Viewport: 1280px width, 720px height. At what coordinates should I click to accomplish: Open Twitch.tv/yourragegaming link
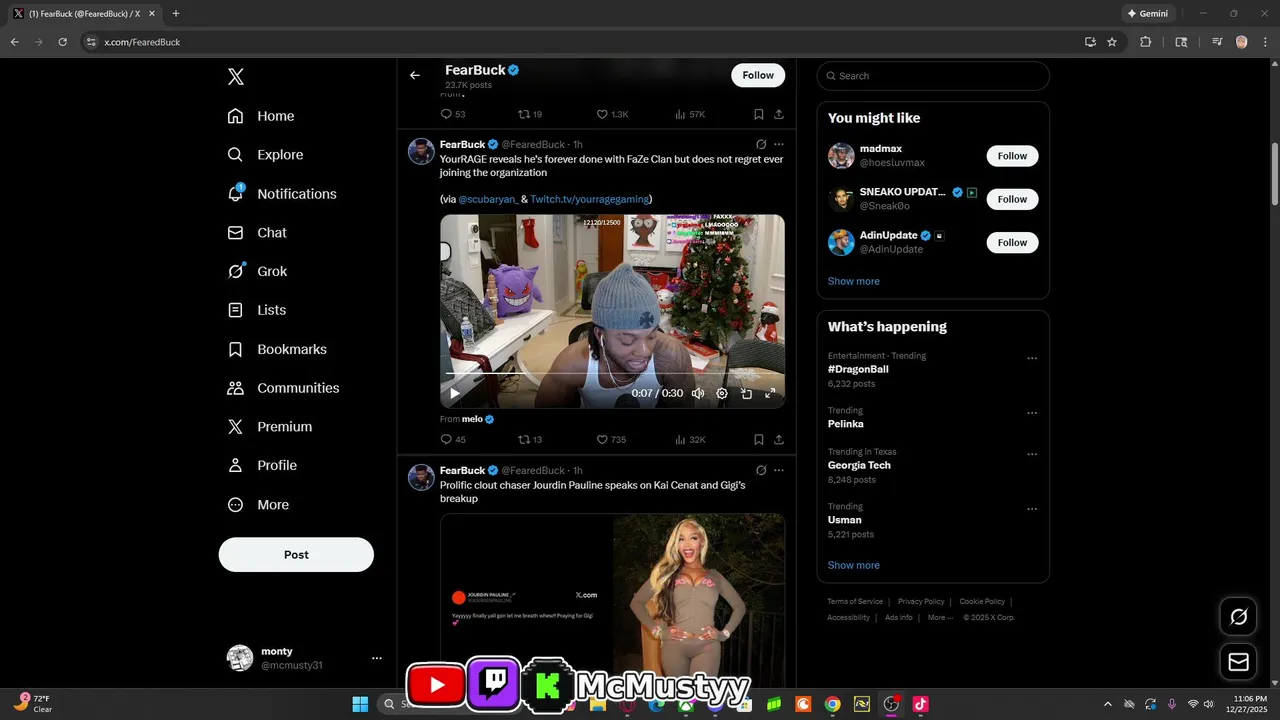point(589,199)
